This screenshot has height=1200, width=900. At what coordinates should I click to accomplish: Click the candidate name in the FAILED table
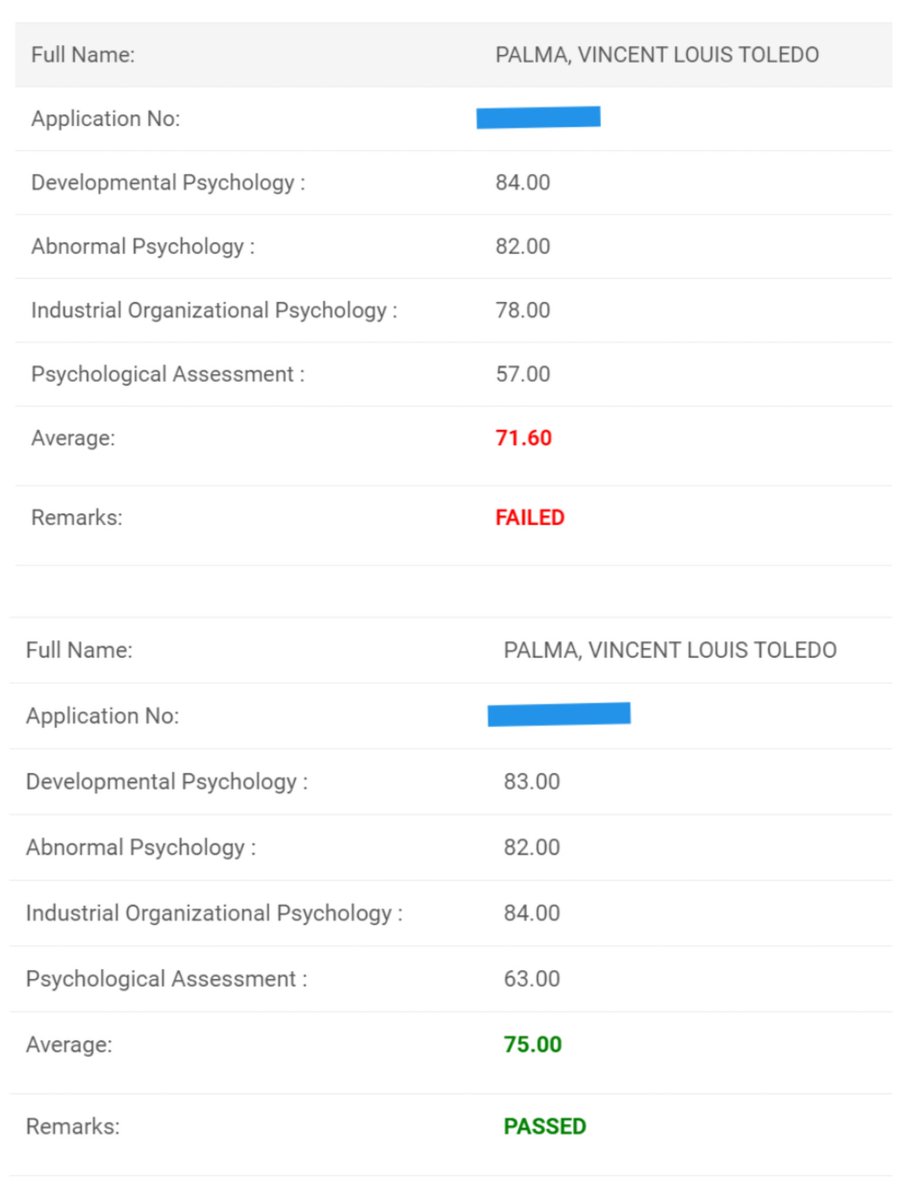(x=657, y=55)
